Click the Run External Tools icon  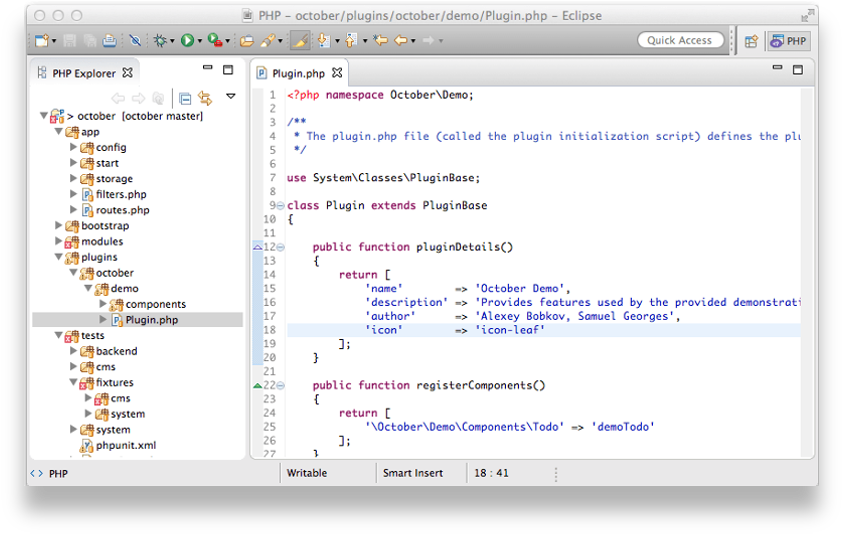215,40
